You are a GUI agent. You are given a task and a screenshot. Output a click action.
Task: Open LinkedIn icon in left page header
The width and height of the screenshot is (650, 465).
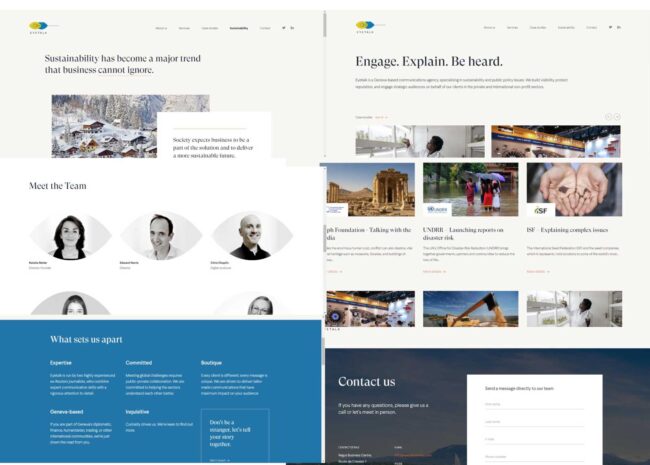point(293,28)
